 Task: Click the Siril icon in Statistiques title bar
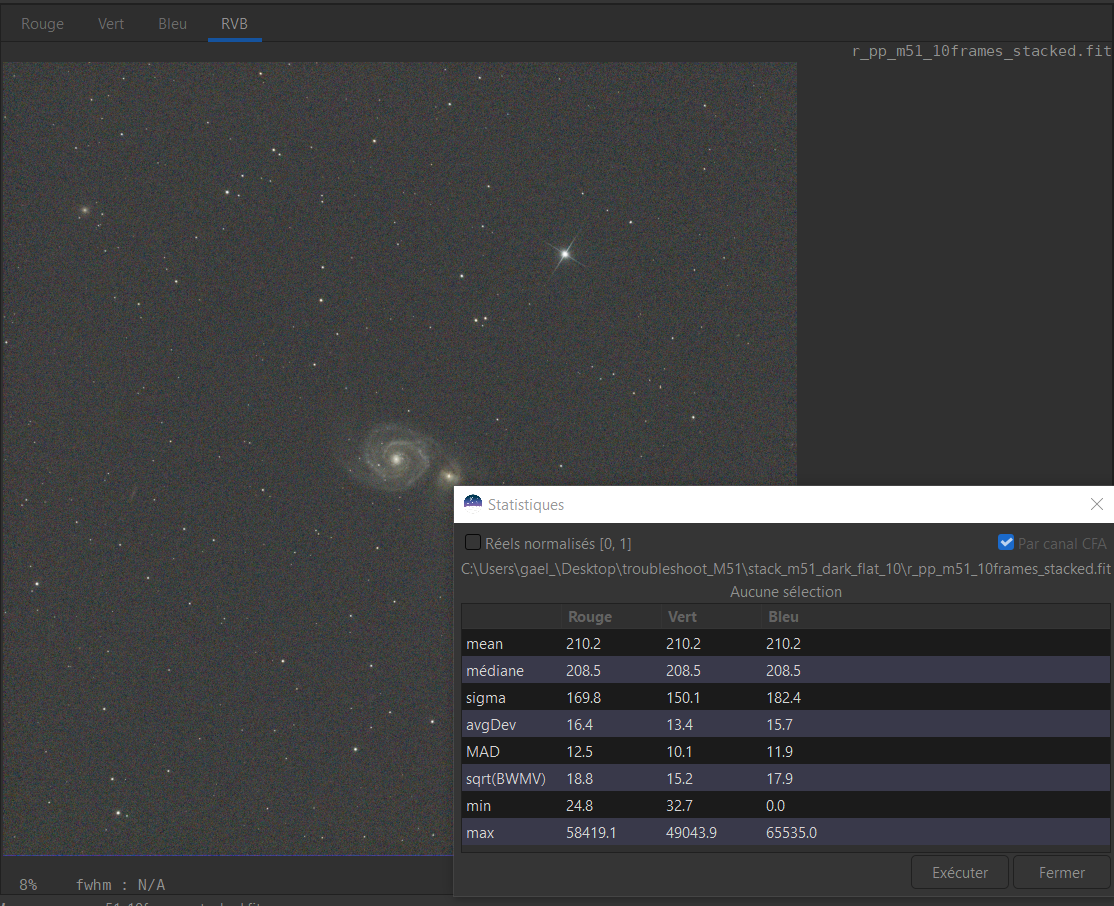pos(473,504)
